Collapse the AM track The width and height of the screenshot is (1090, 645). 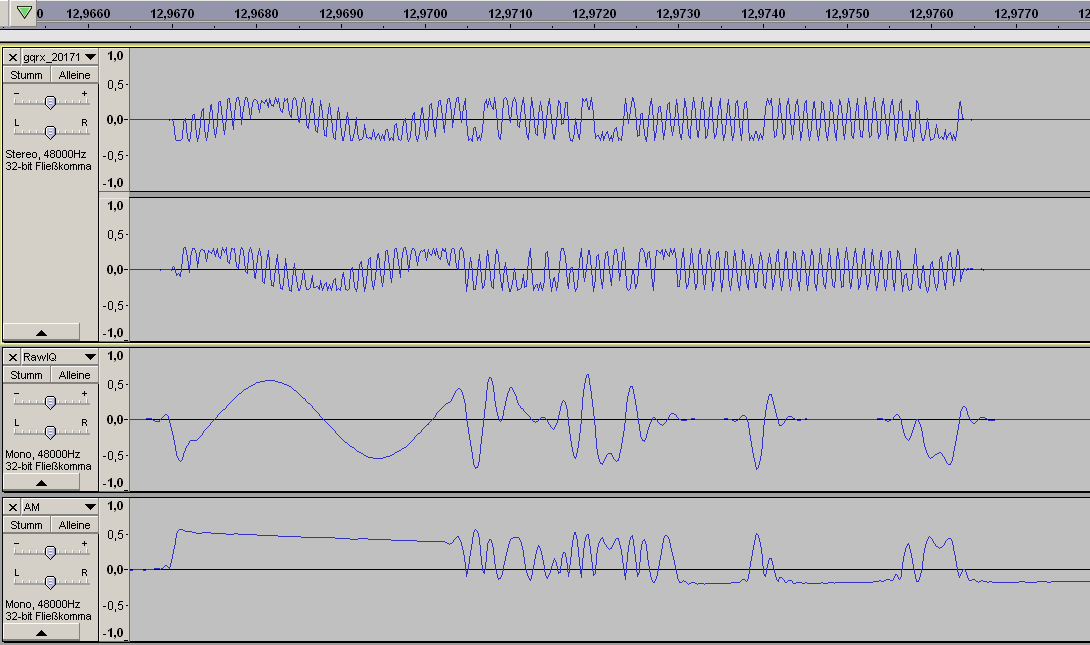click(41, 632)
